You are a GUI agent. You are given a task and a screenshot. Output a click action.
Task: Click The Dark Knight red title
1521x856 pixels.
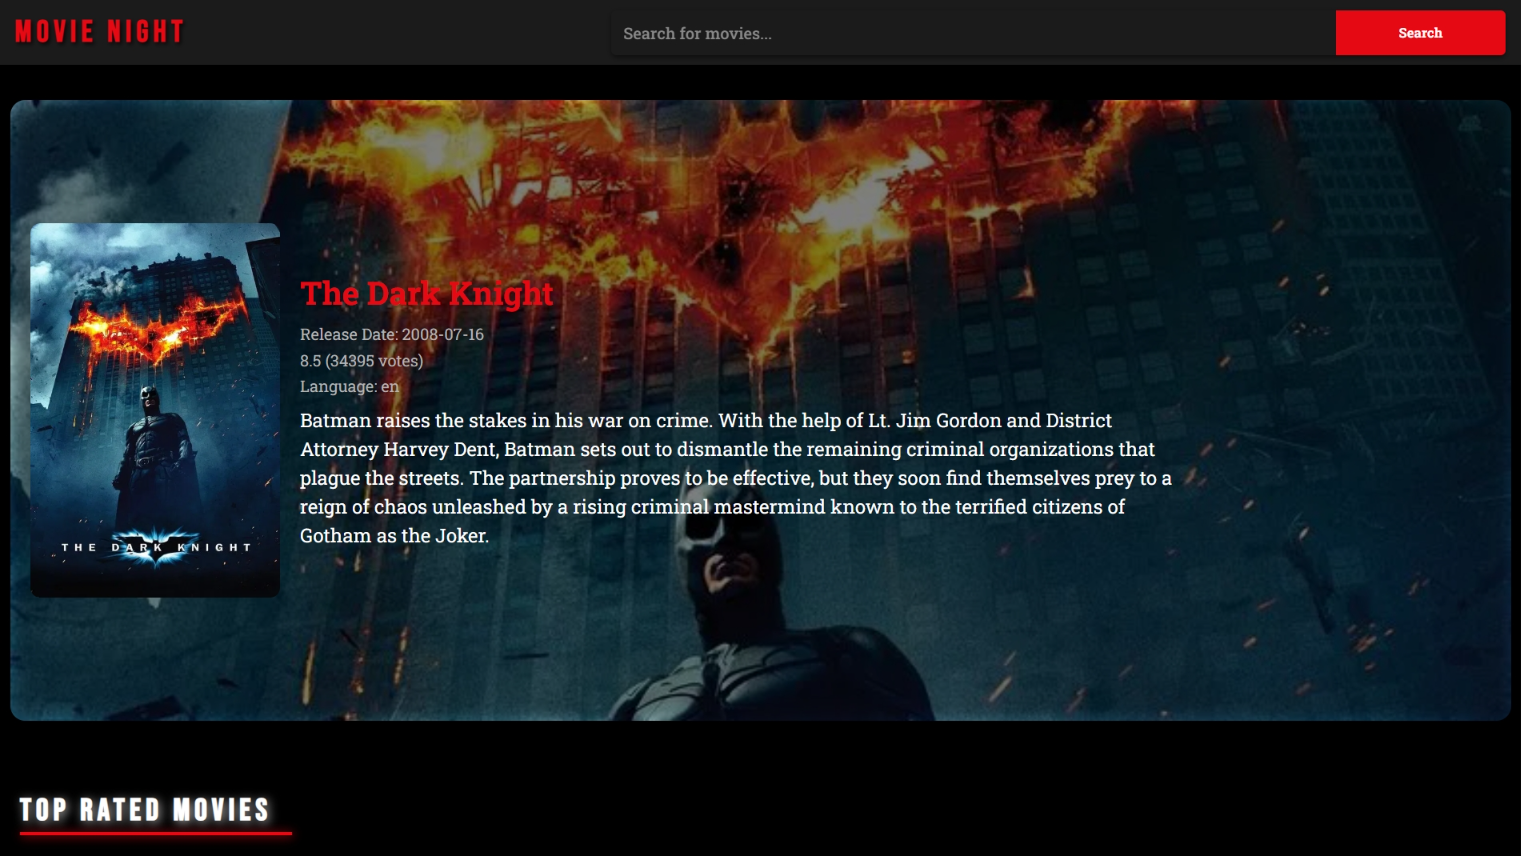tap(426, 293)
